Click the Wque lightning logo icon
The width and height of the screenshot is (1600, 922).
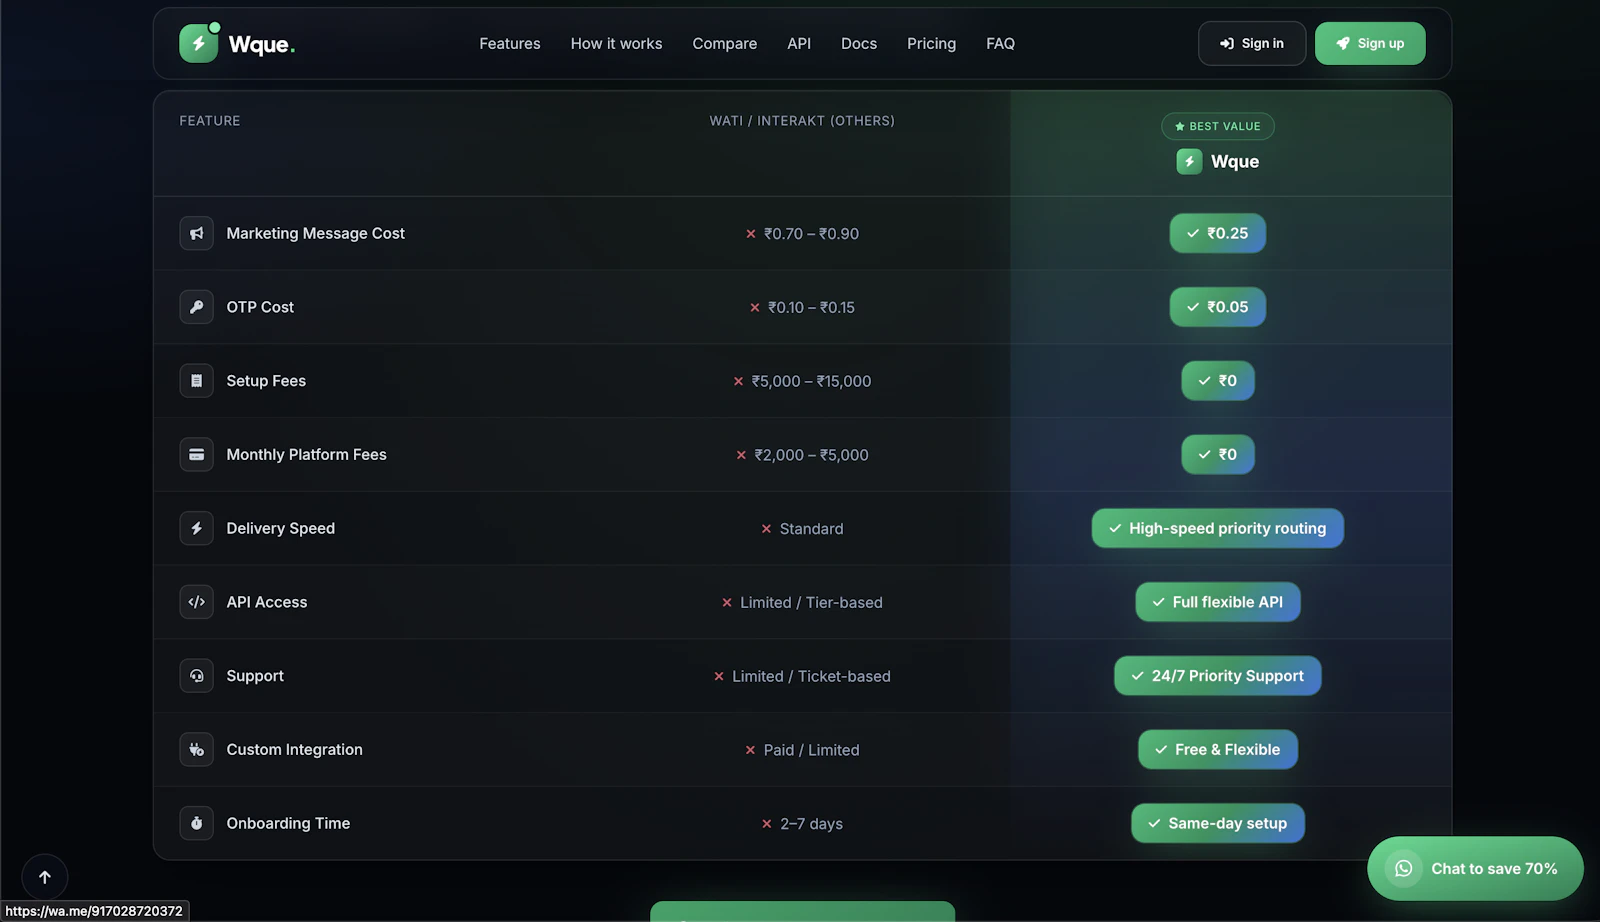coord(198,43)
